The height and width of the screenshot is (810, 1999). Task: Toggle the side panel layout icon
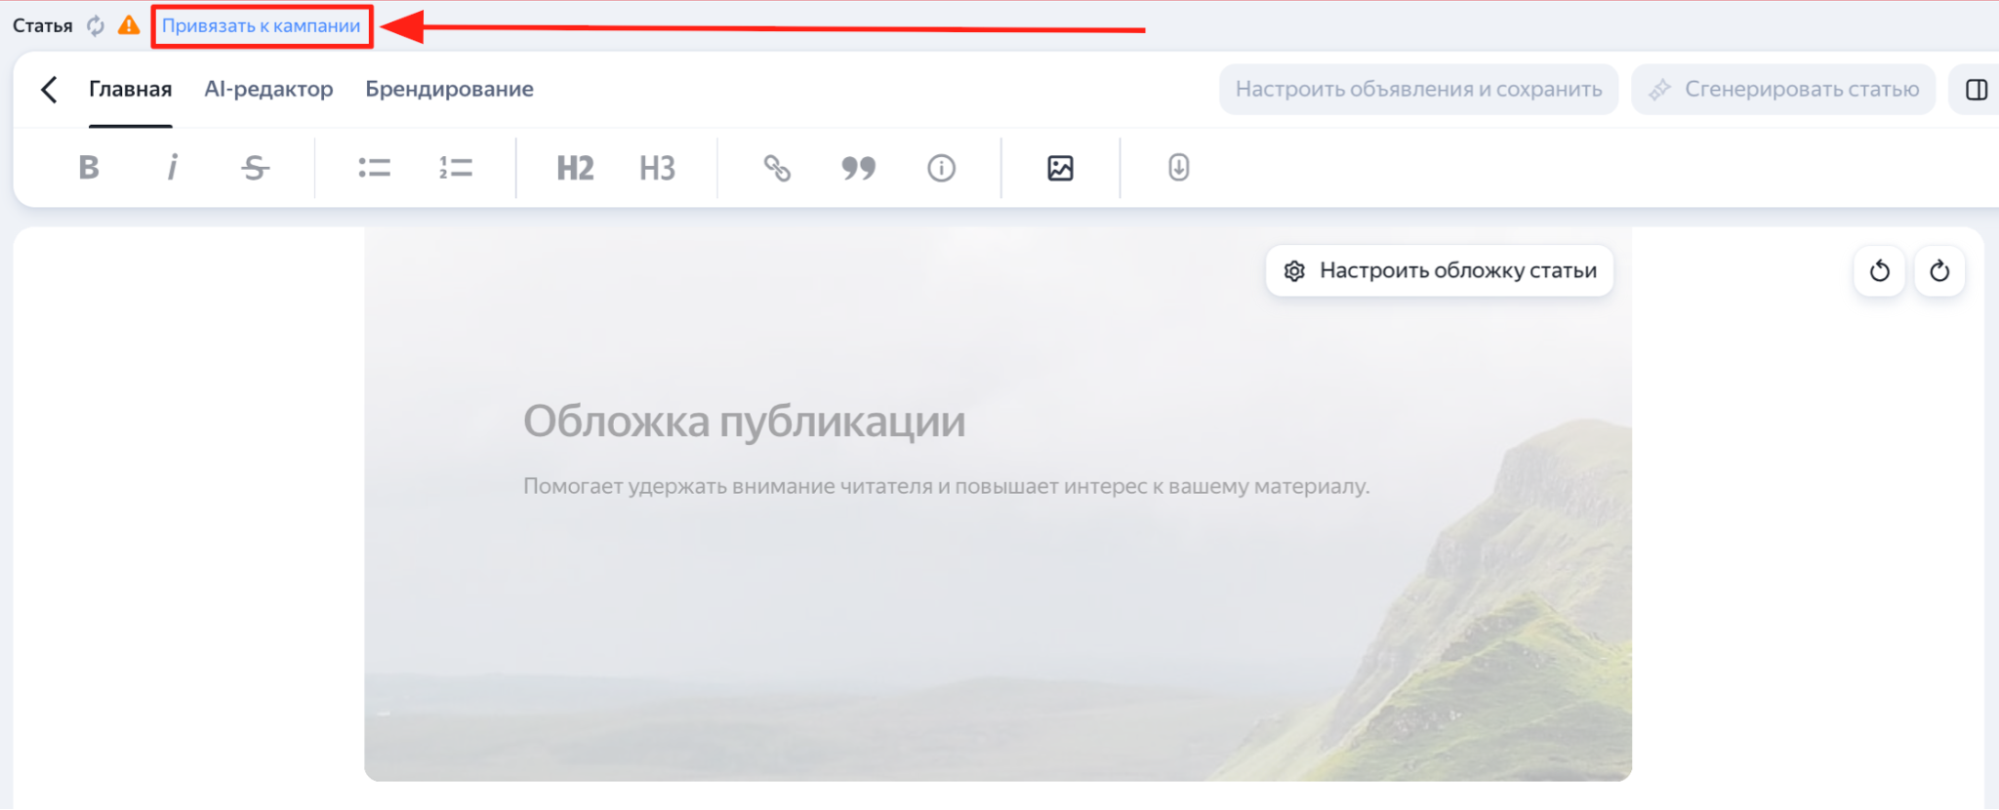[1976, 89]
